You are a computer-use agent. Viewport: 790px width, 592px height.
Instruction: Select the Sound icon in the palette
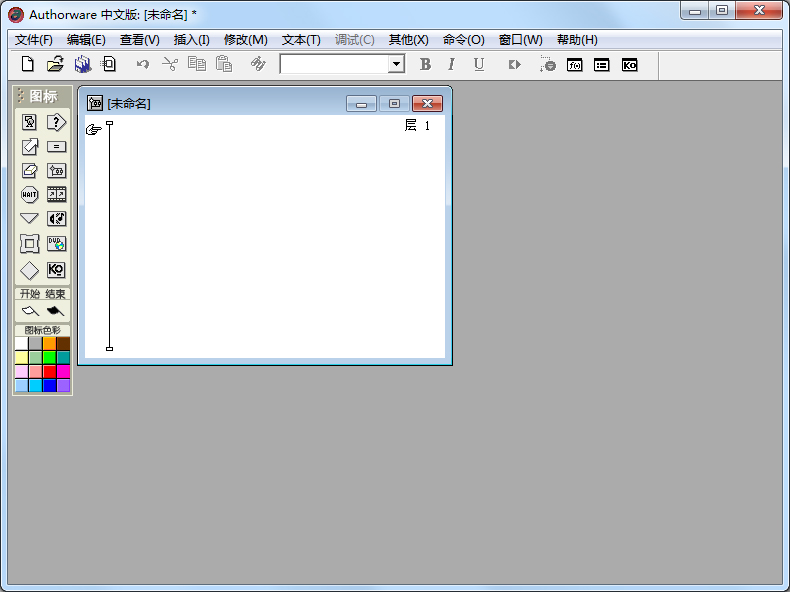tap(56, 218)
